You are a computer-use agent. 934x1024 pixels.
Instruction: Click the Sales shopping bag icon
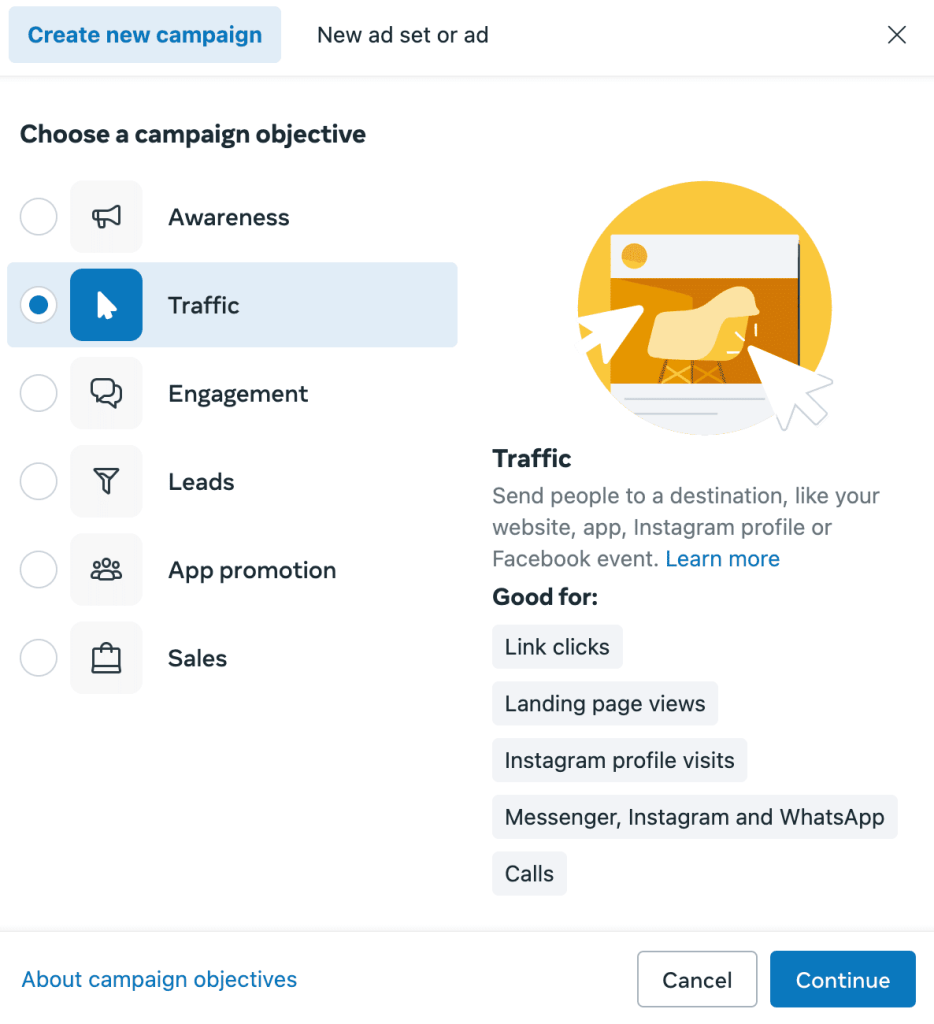click(106, 657)
